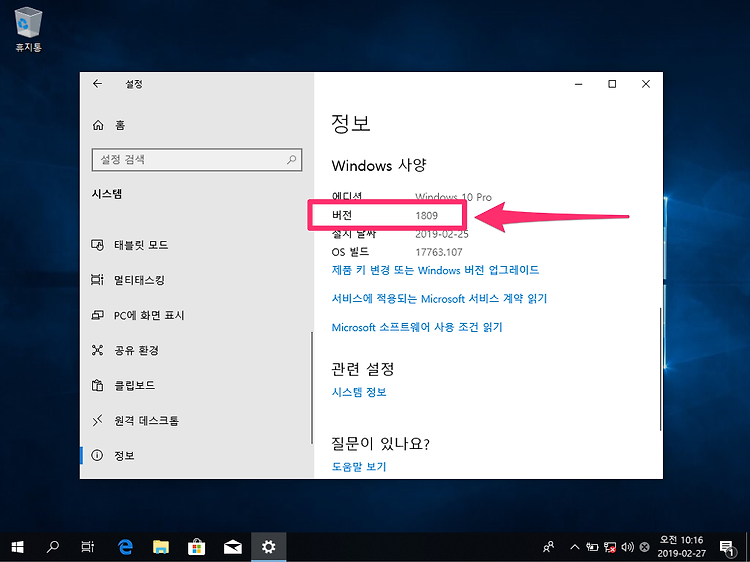The width and height of the screenshot is (750, 562).
Task: Click the Settings gear on taskbar
Action: click(x=268, y=547)
